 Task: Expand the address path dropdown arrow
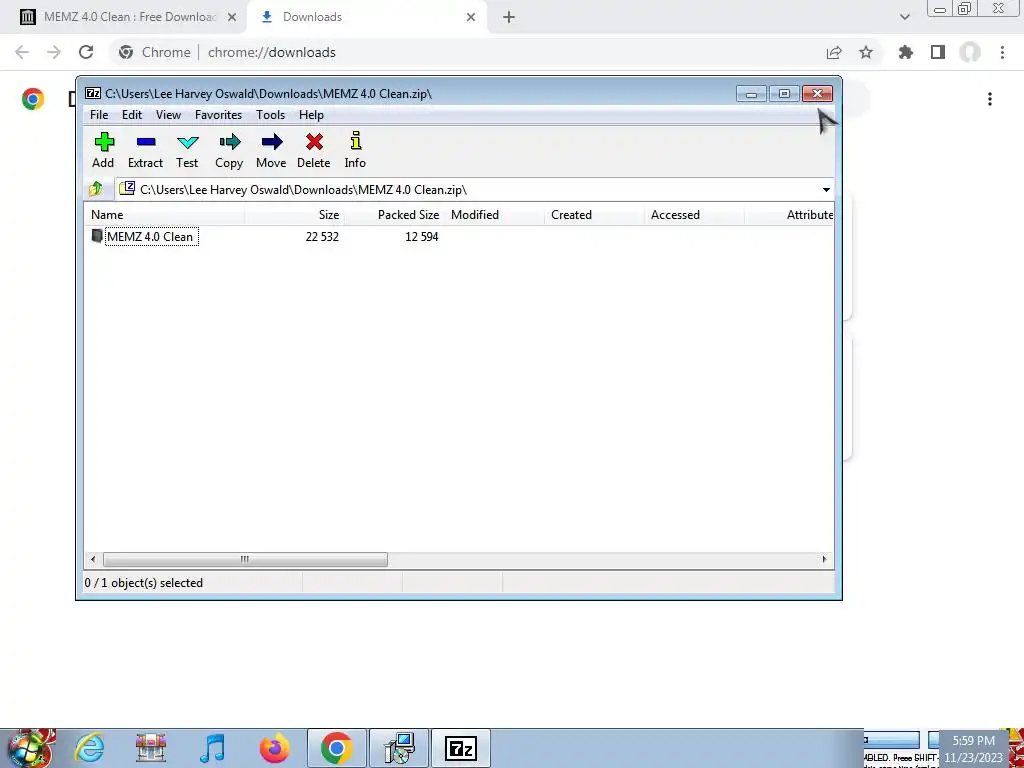826,190
